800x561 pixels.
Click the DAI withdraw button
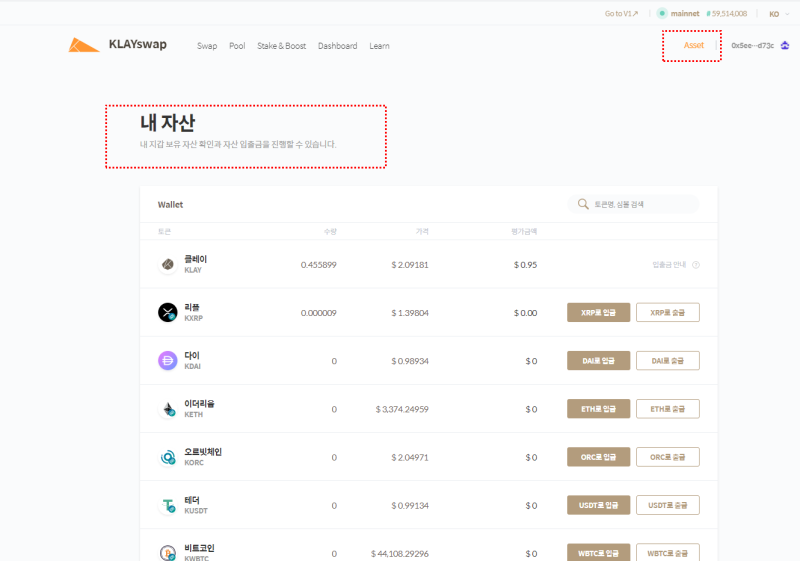tap(668, 361)
